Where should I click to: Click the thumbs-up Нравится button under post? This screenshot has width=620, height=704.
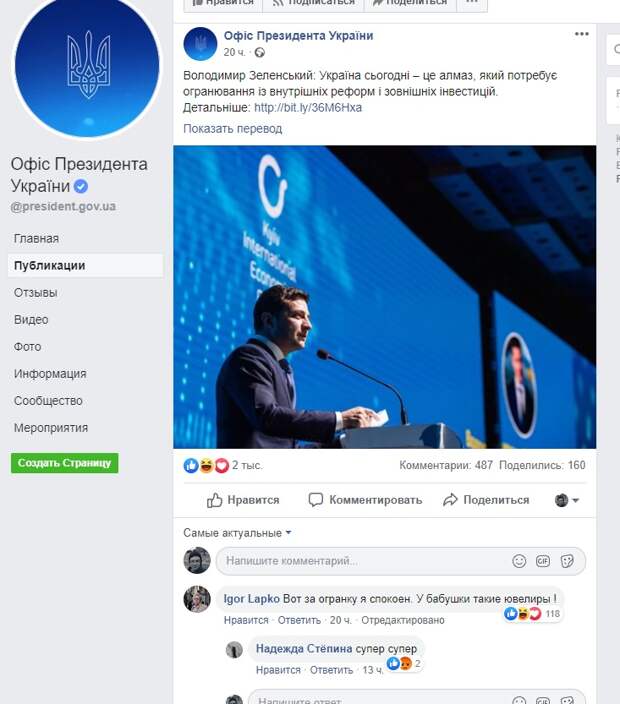[243, 500]
